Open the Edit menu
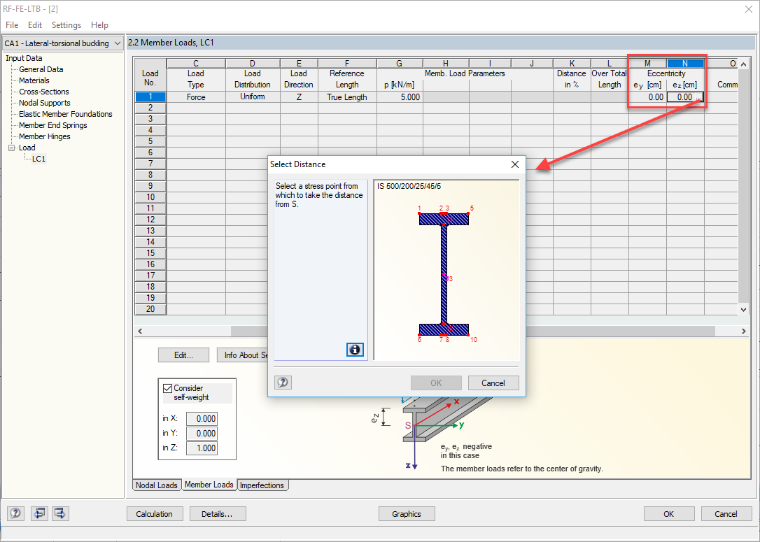This screenshot has height=542, width=760. click(x=35, y=25)
